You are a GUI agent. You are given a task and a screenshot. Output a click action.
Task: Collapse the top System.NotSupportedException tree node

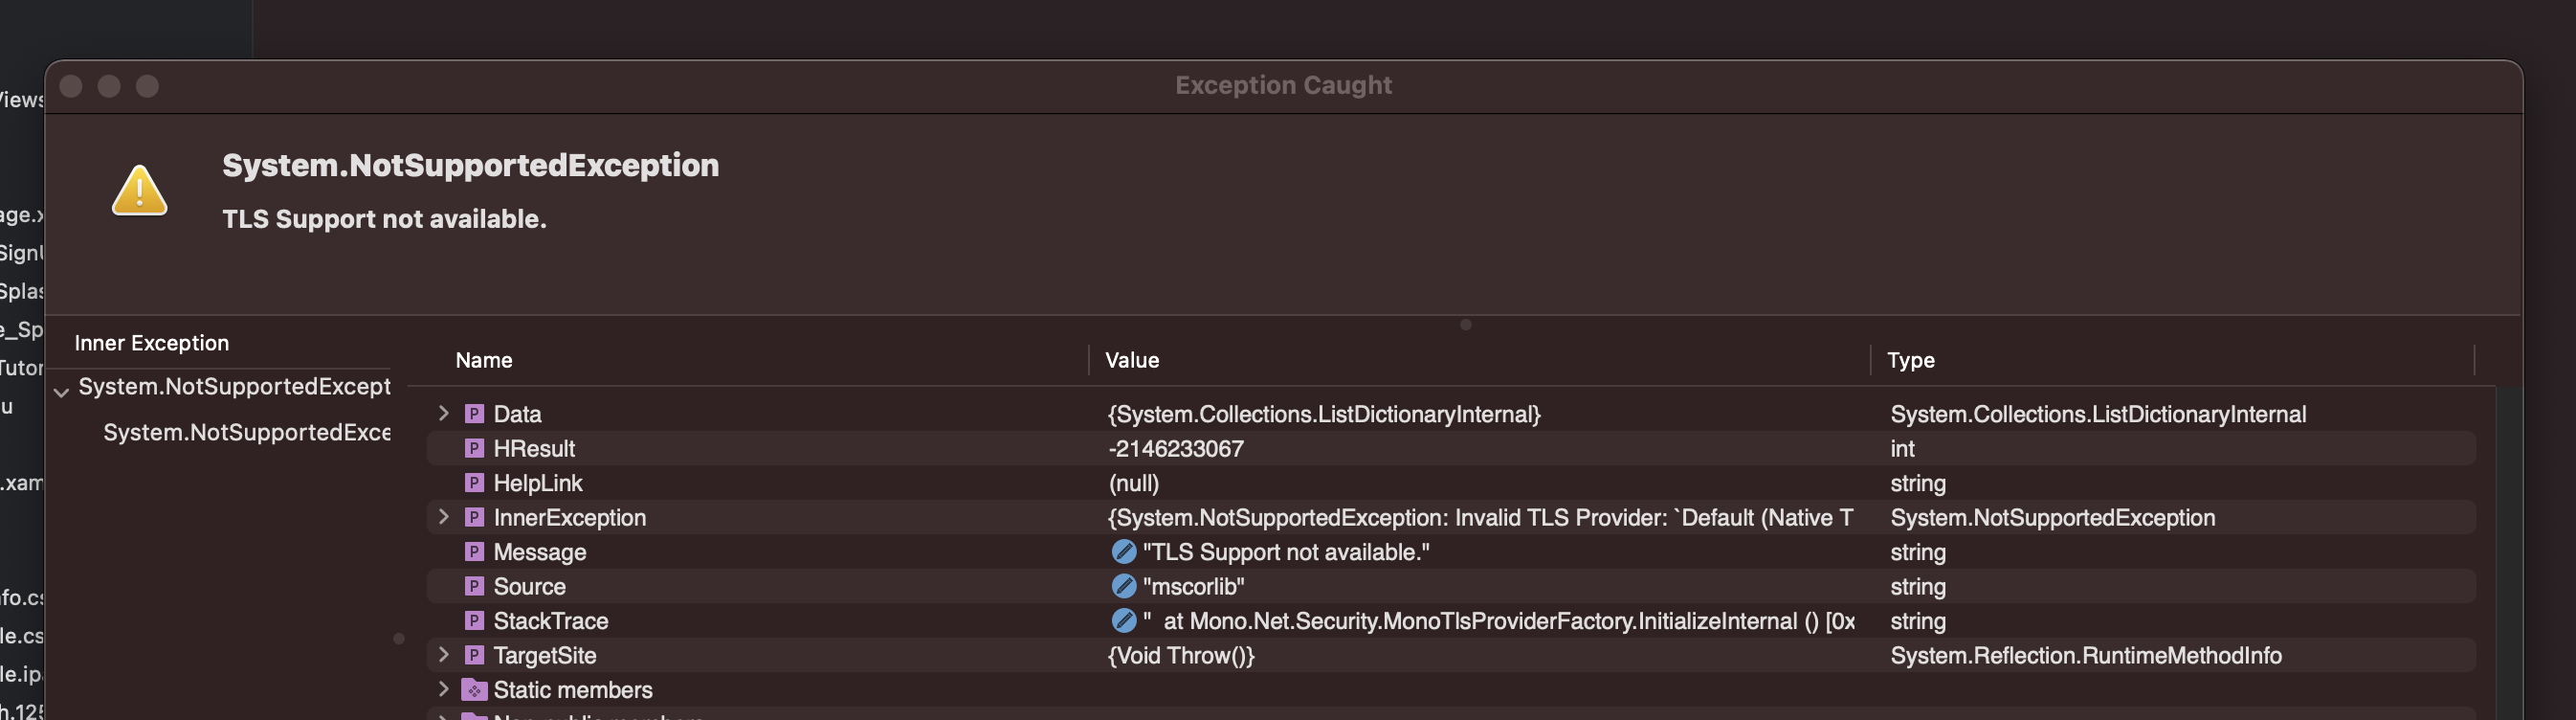[62, 392]
